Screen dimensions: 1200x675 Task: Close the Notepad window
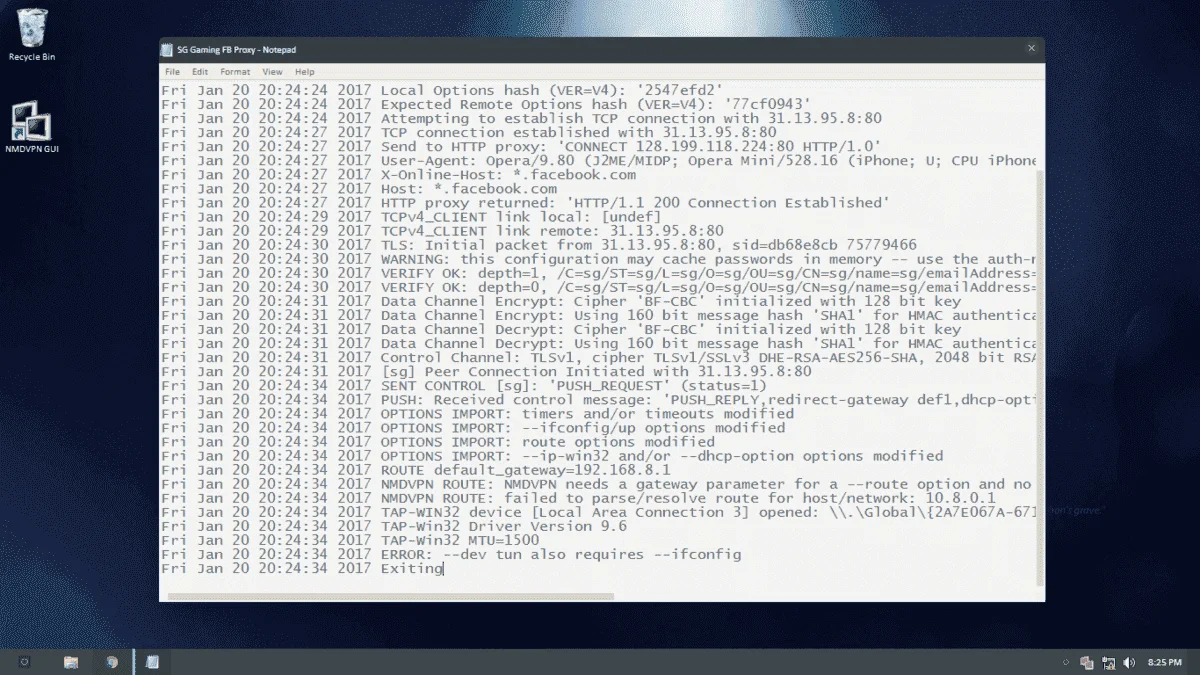[x=1032, y=48]
